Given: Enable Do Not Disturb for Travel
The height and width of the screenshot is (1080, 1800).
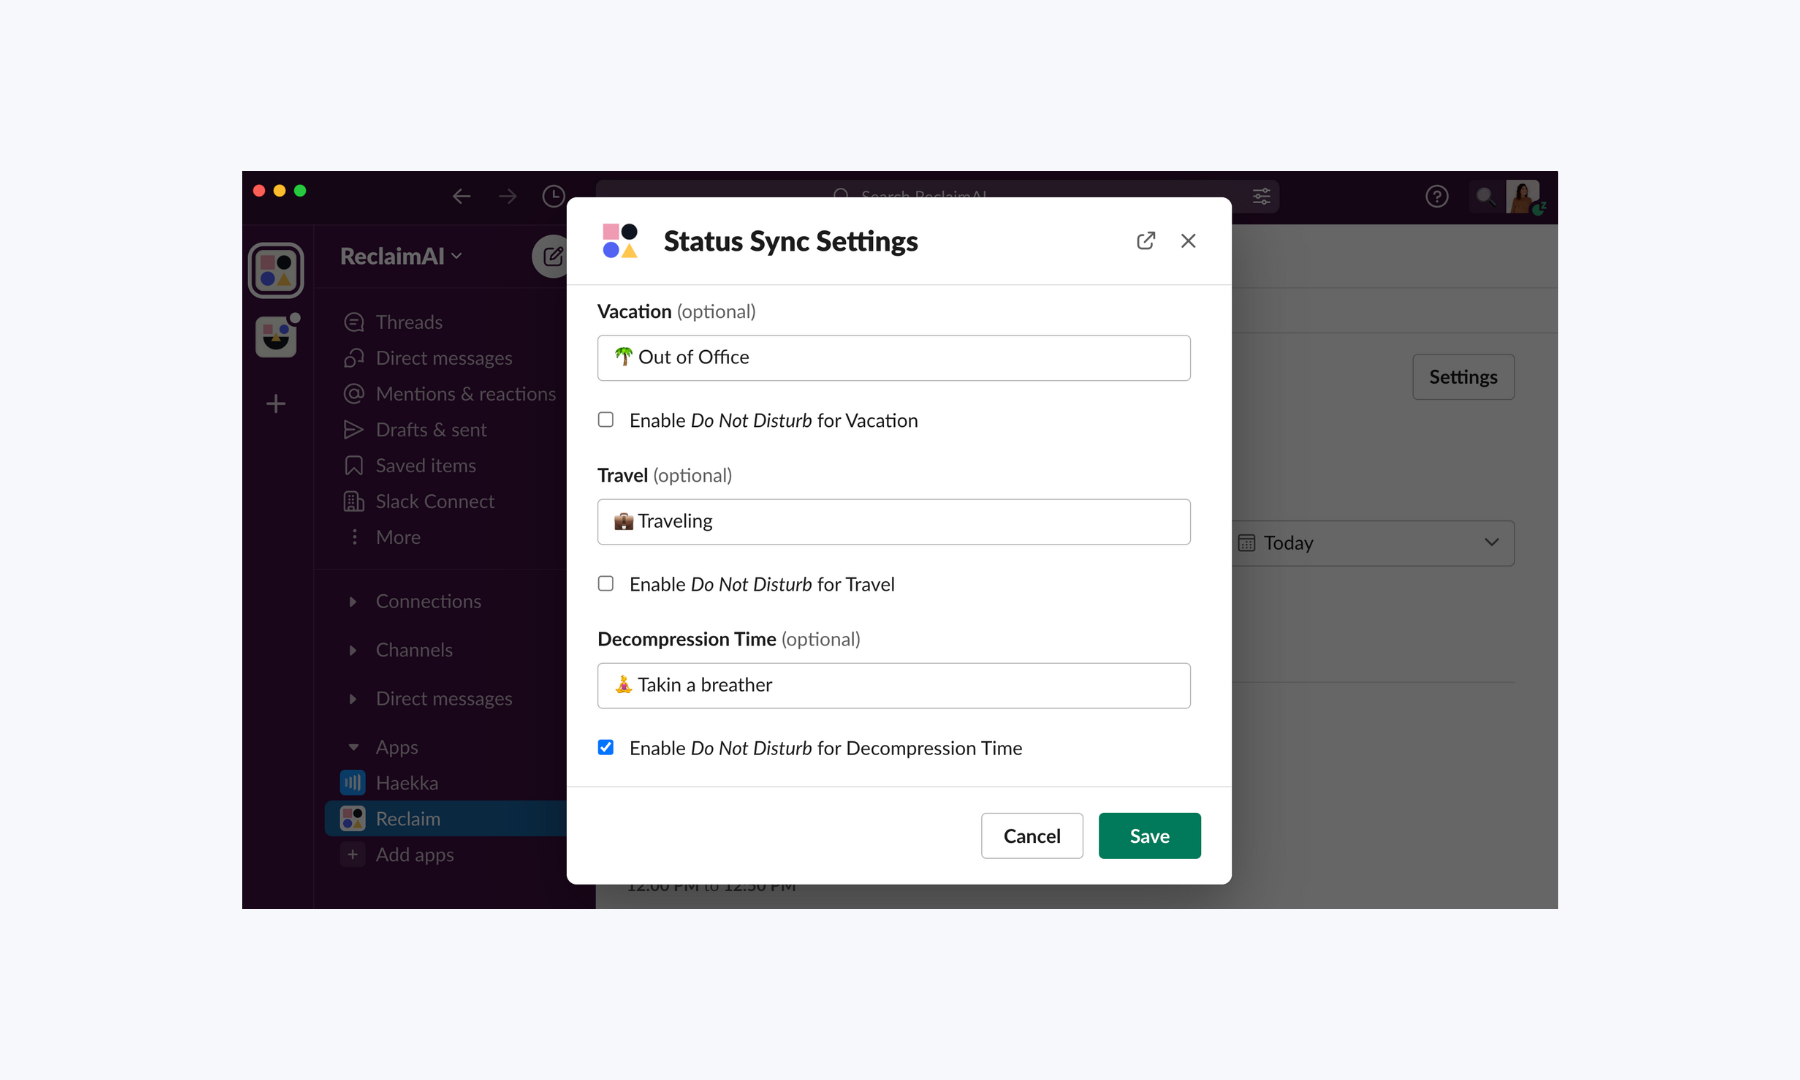Looking at the screenshot, I should coord(606,584).
